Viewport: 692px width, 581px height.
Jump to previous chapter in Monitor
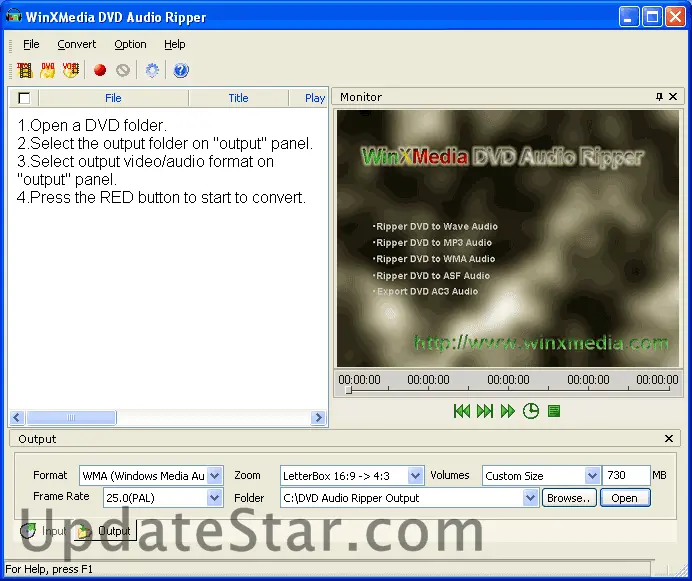462,411
